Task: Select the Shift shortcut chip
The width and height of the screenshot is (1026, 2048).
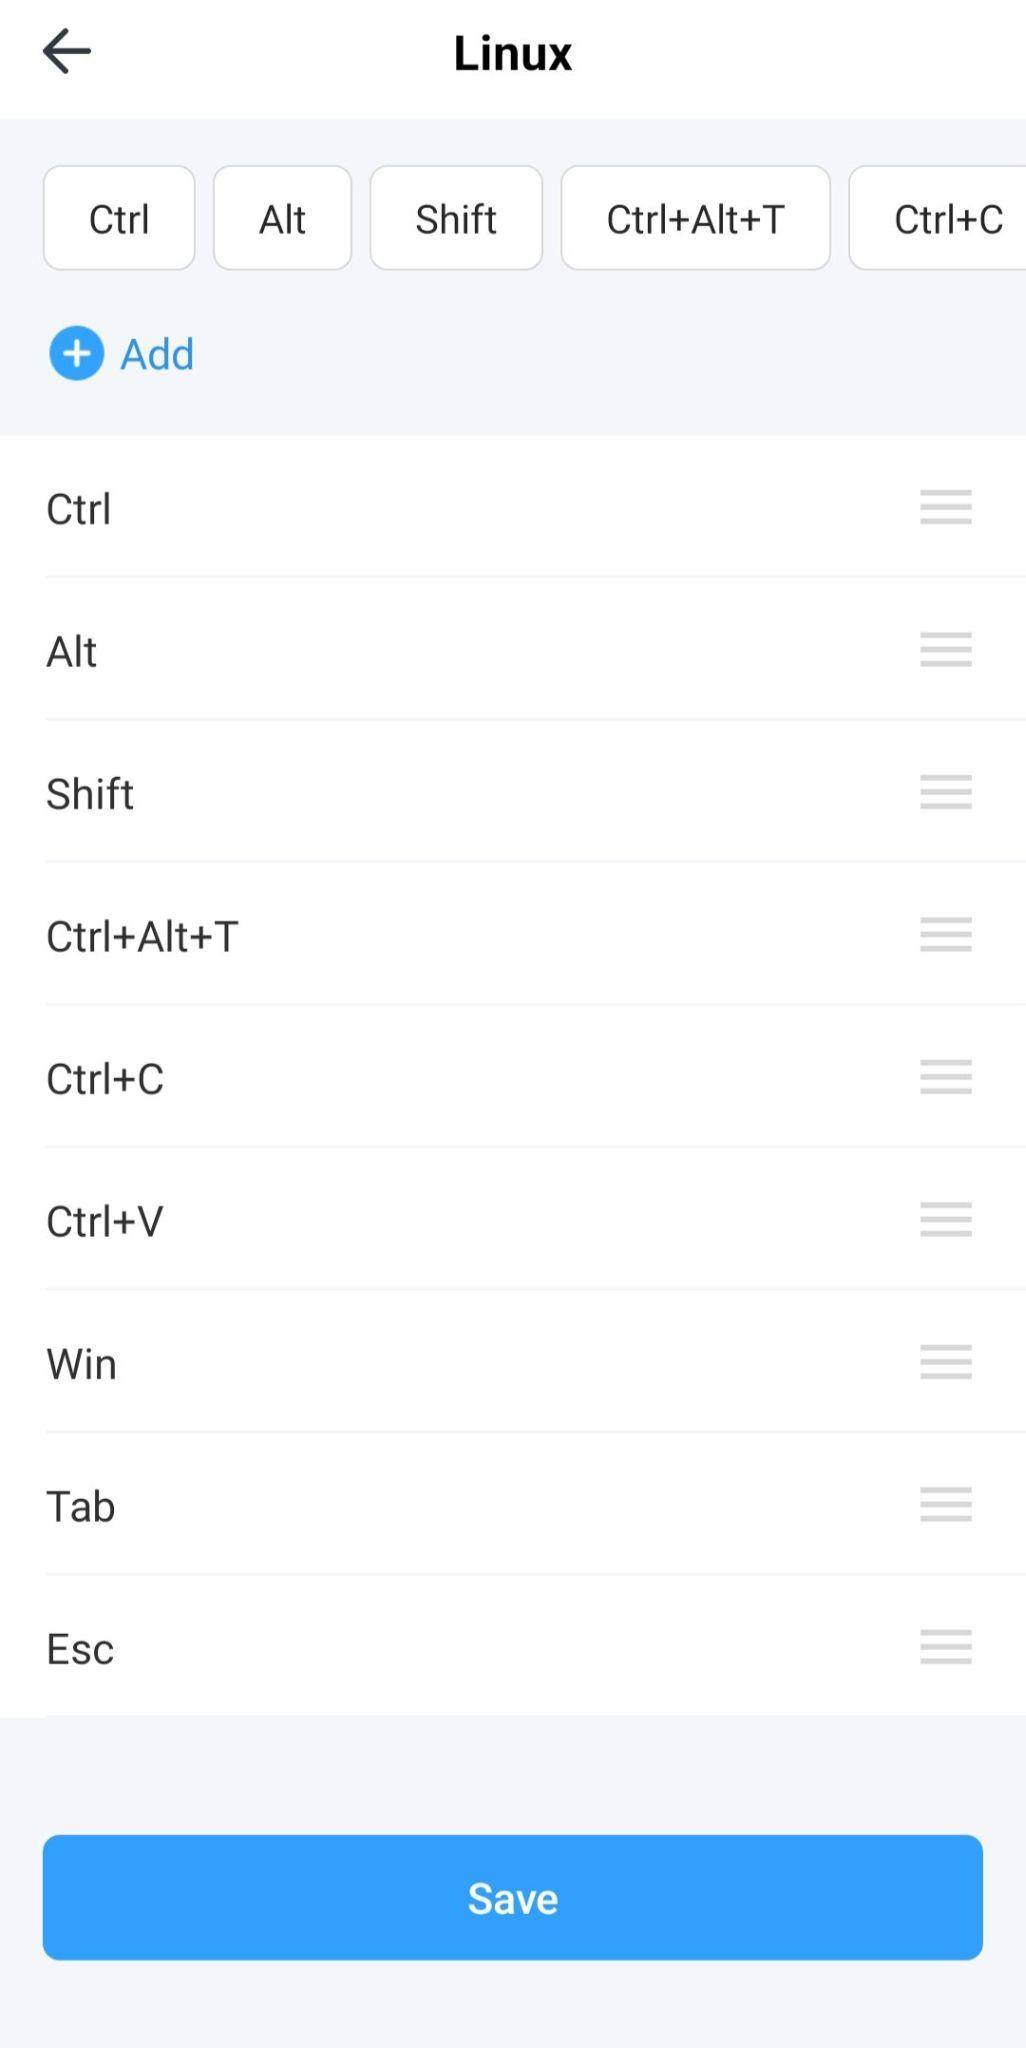Action: click(456, 218)
